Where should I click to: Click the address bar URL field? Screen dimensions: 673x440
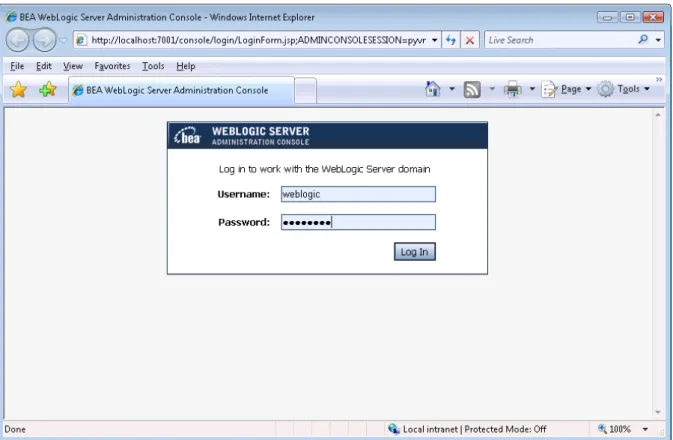pyautogui.click(x=258, y=40)
